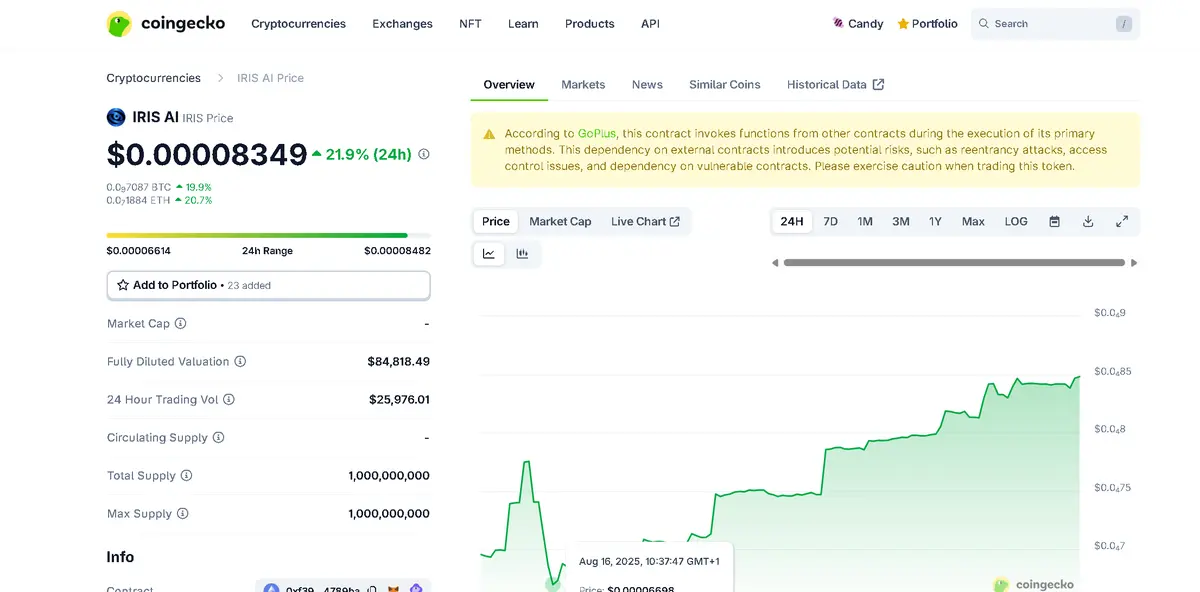Screen dimensions: 1200x592
Task: Switch to the Overview tab
Action: coord(509,84)
